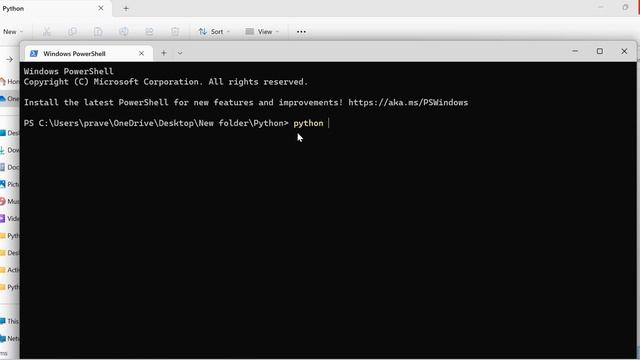
Task: Add a new tab in File Explorer
Action: (x=126, y=8)
